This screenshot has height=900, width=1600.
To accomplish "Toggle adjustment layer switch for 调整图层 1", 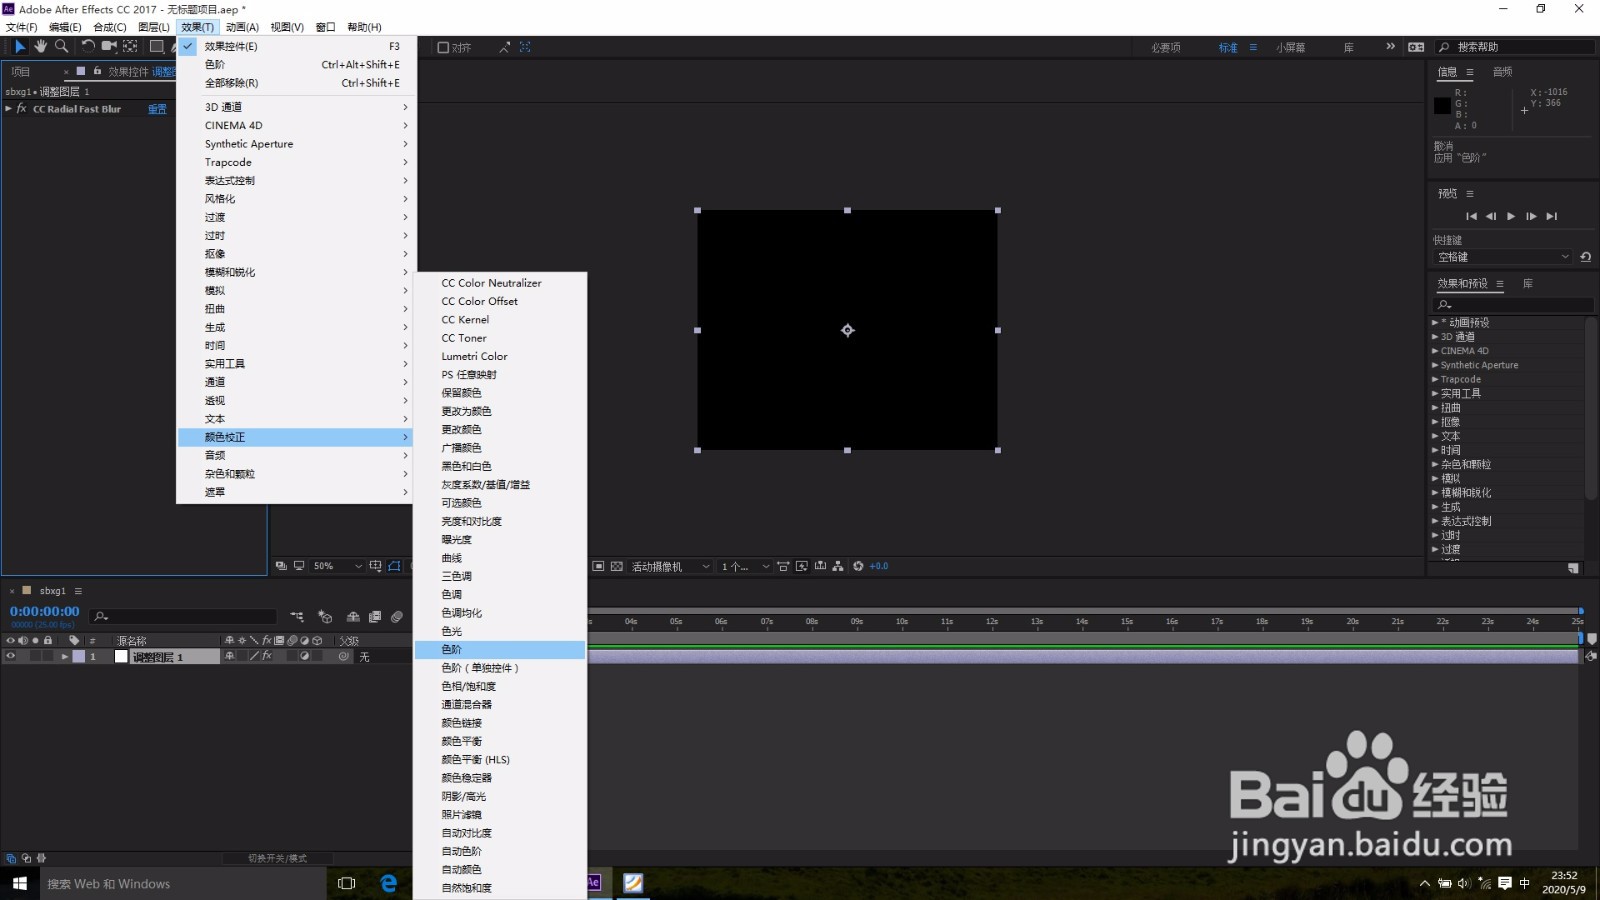I will (x=305, y=656).
